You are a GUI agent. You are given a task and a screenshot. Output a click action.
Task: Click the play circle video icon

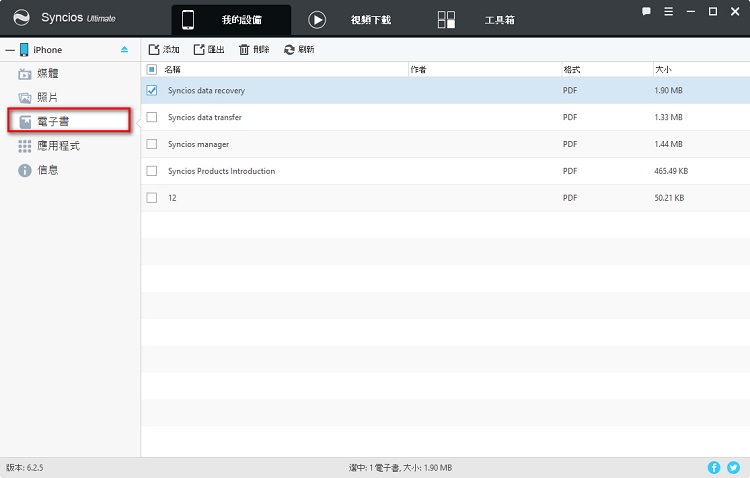(x=317, y=20)
